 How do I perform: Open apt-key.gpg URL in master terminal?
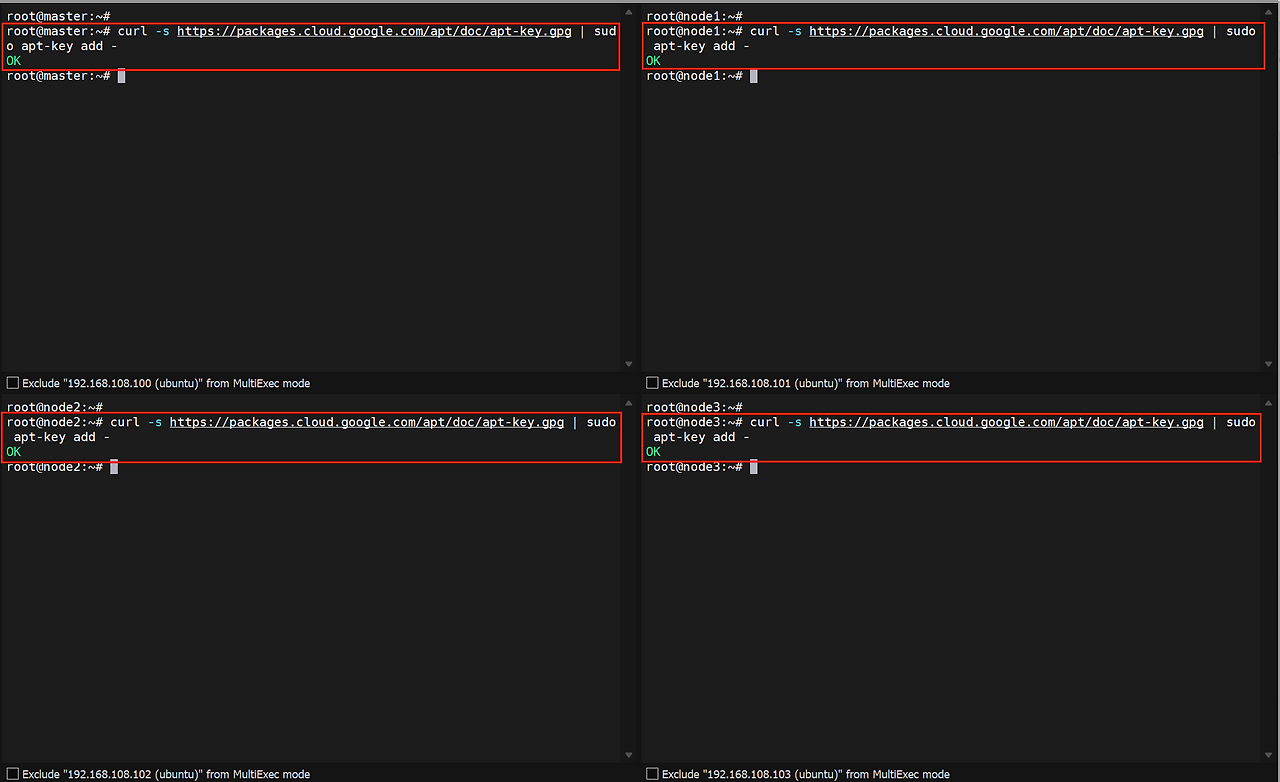pyautogui.click(x=375, y=31)
